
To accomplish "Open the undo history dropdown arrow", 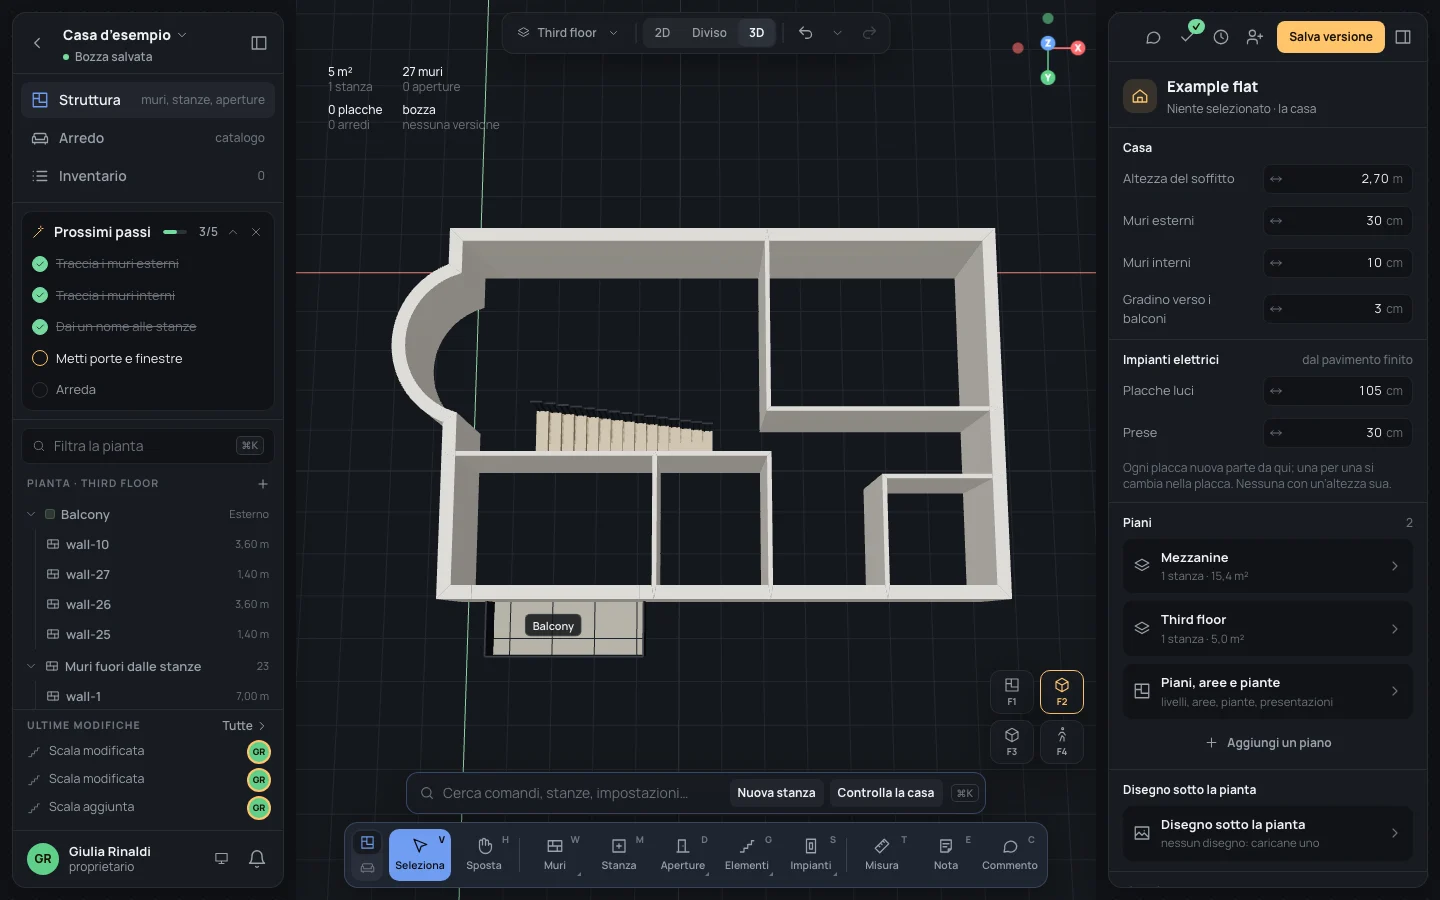I will (838, 33).
